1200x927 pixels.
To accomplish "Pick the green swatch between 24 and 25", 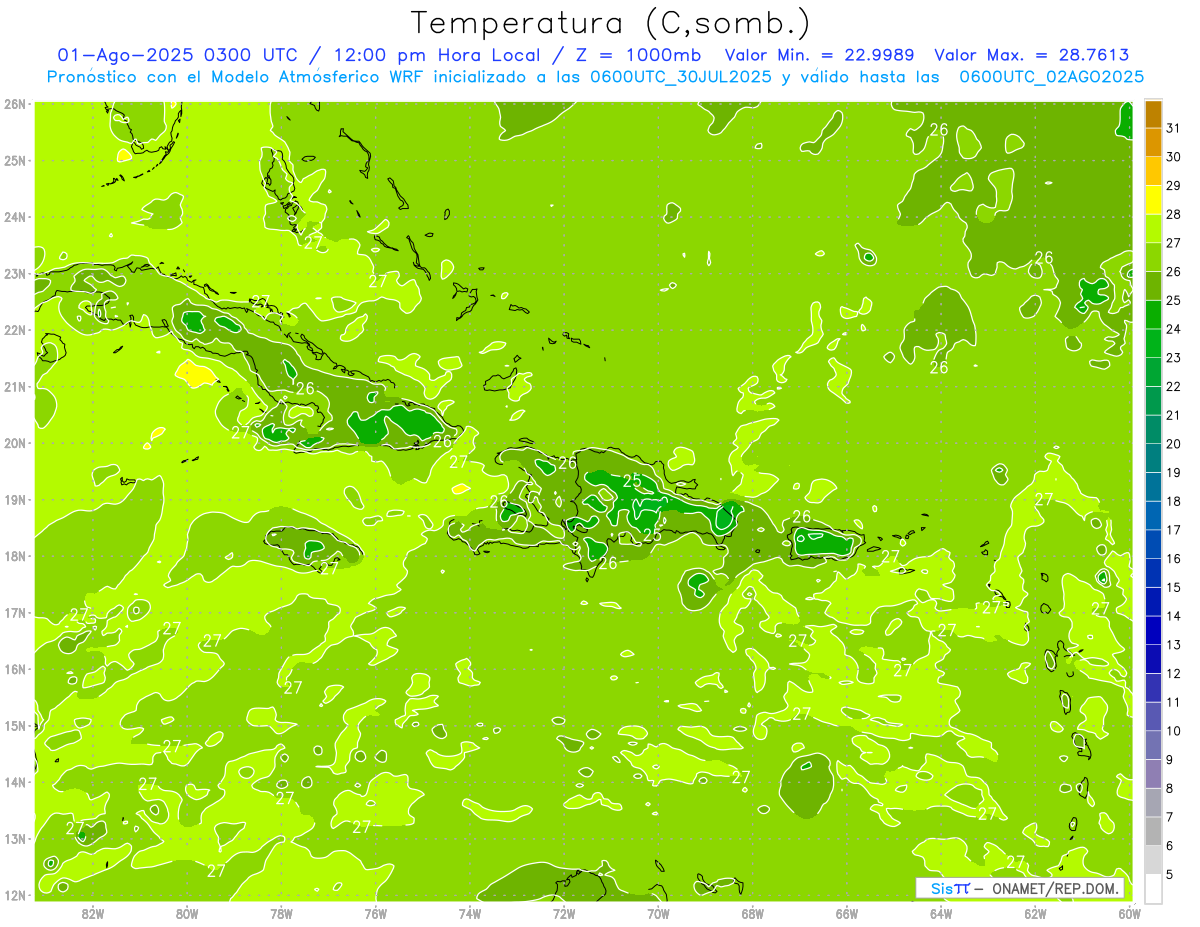I will pyautogui.click(x=1153, y=314).
